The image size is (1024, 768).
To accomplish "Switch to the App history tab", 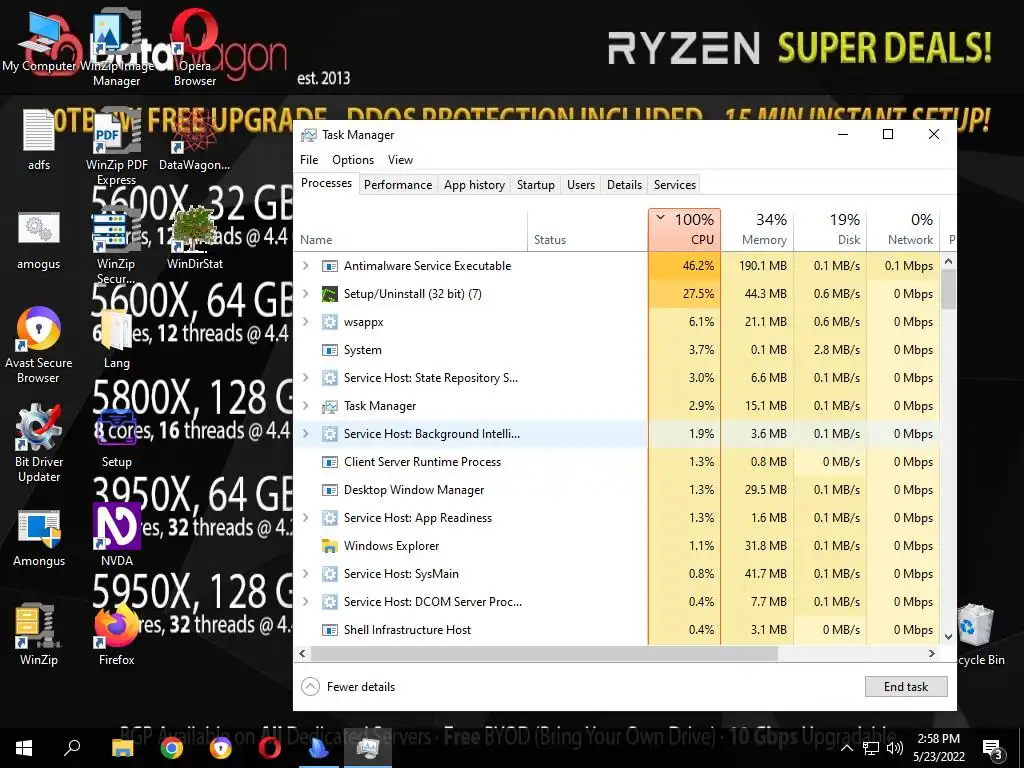I will coord(474,185).
